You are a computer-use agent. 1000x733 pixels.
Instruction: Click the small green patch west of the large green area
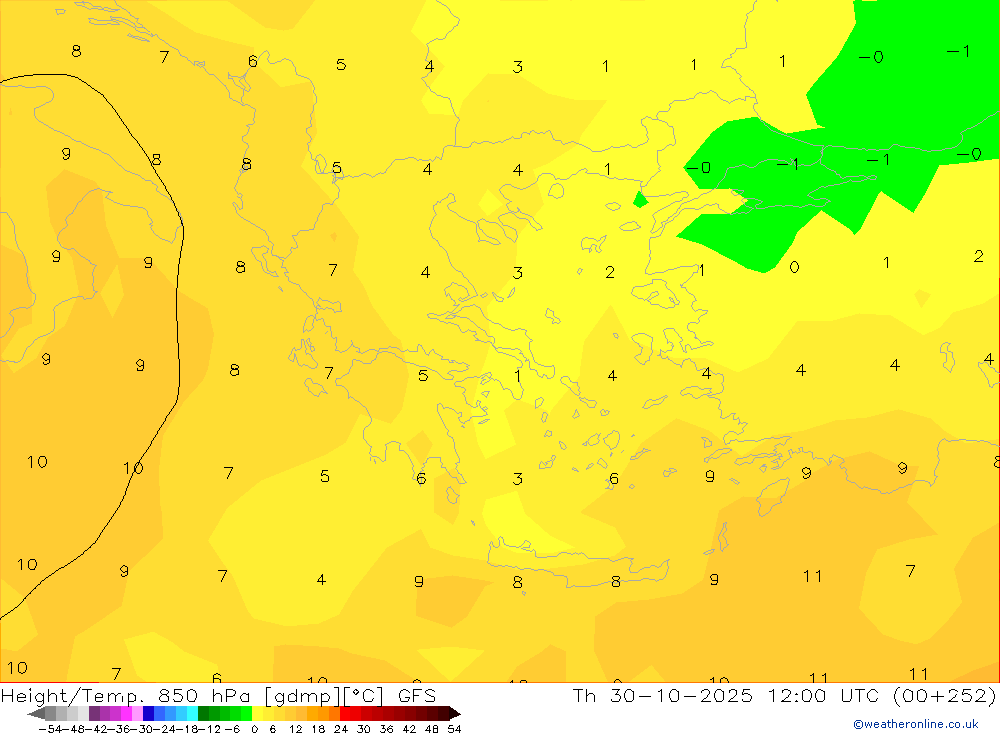click(x=640, y=200)
